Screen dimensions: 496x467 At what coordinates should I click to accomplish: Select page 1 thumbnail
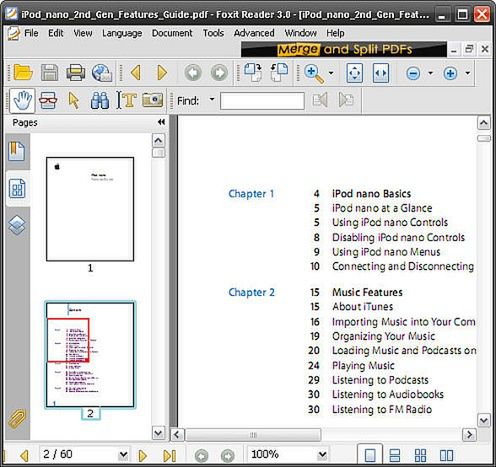(90, 209)
